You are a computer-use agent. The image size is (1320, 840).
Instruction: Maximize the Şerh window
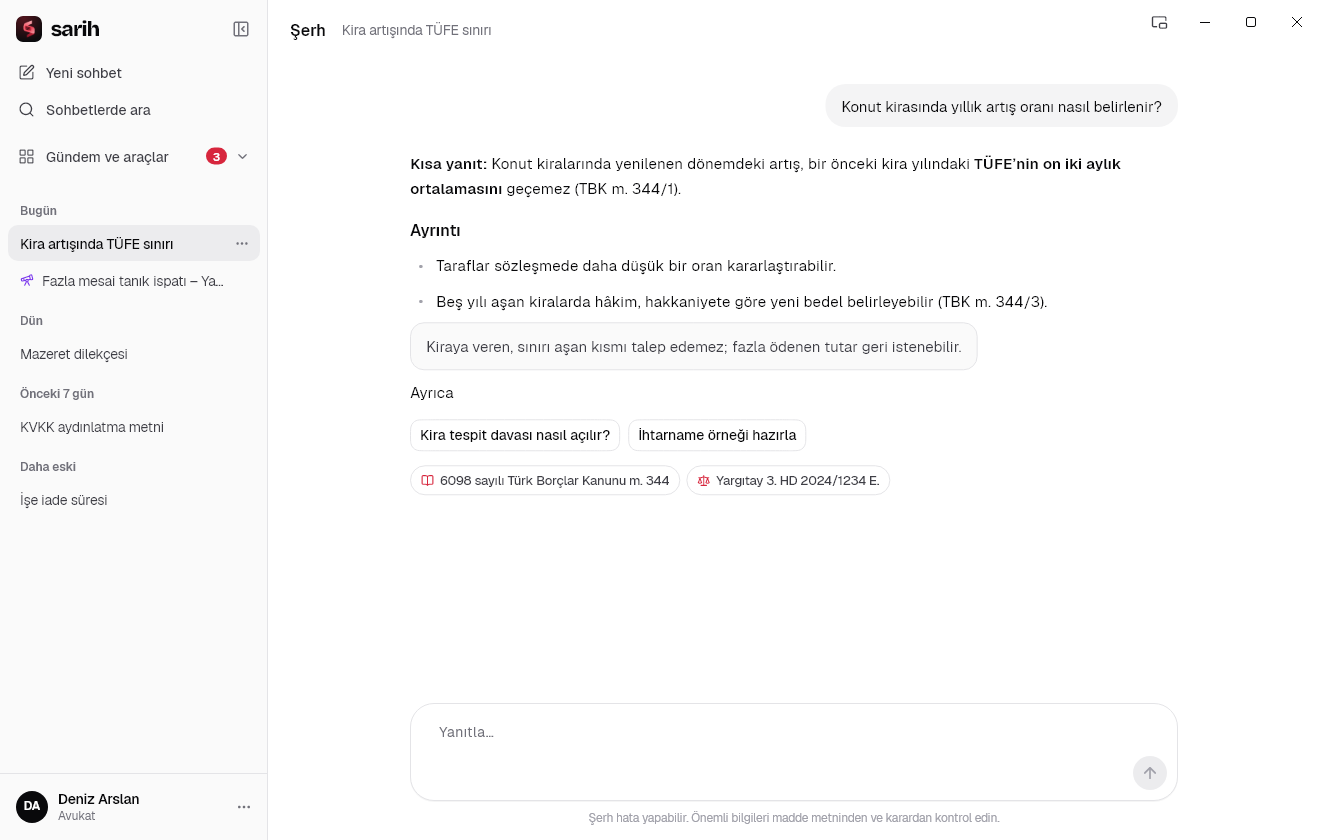click(x=1251, y=22)
